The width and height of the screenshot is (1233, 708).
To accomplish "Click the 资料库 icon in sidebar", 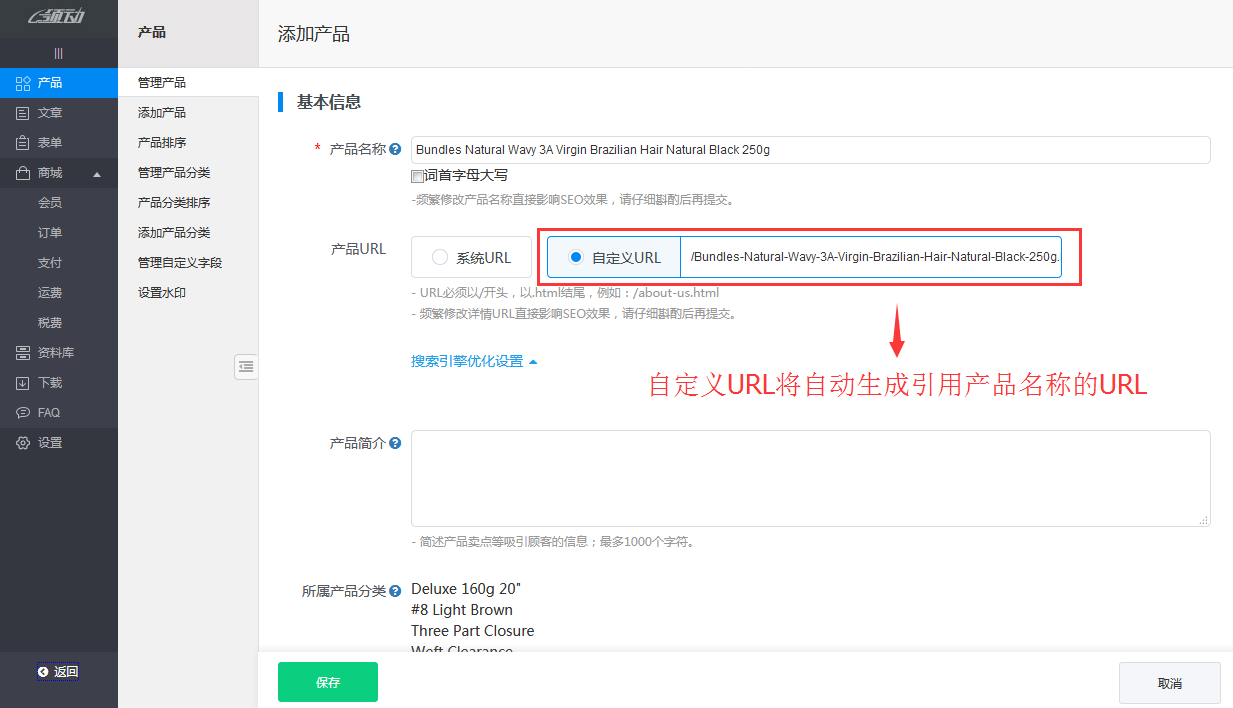I will (22, 353).
